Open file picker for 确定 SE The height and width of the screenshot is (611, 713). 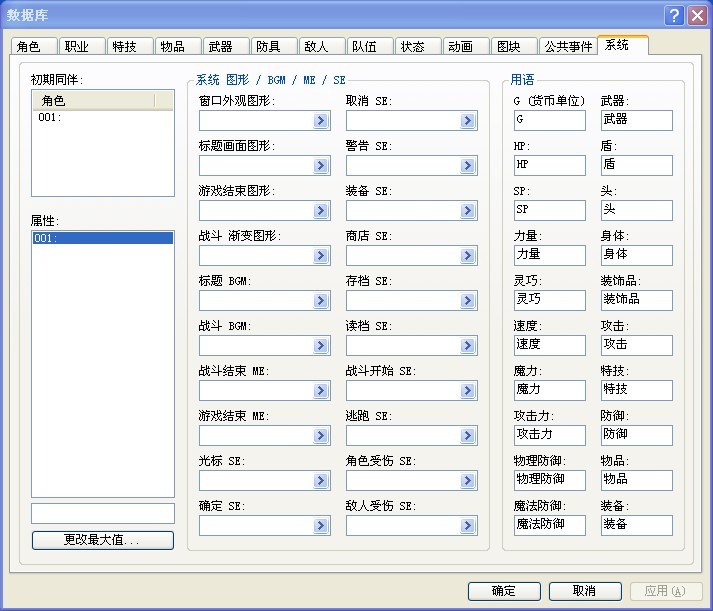[321, 526]
